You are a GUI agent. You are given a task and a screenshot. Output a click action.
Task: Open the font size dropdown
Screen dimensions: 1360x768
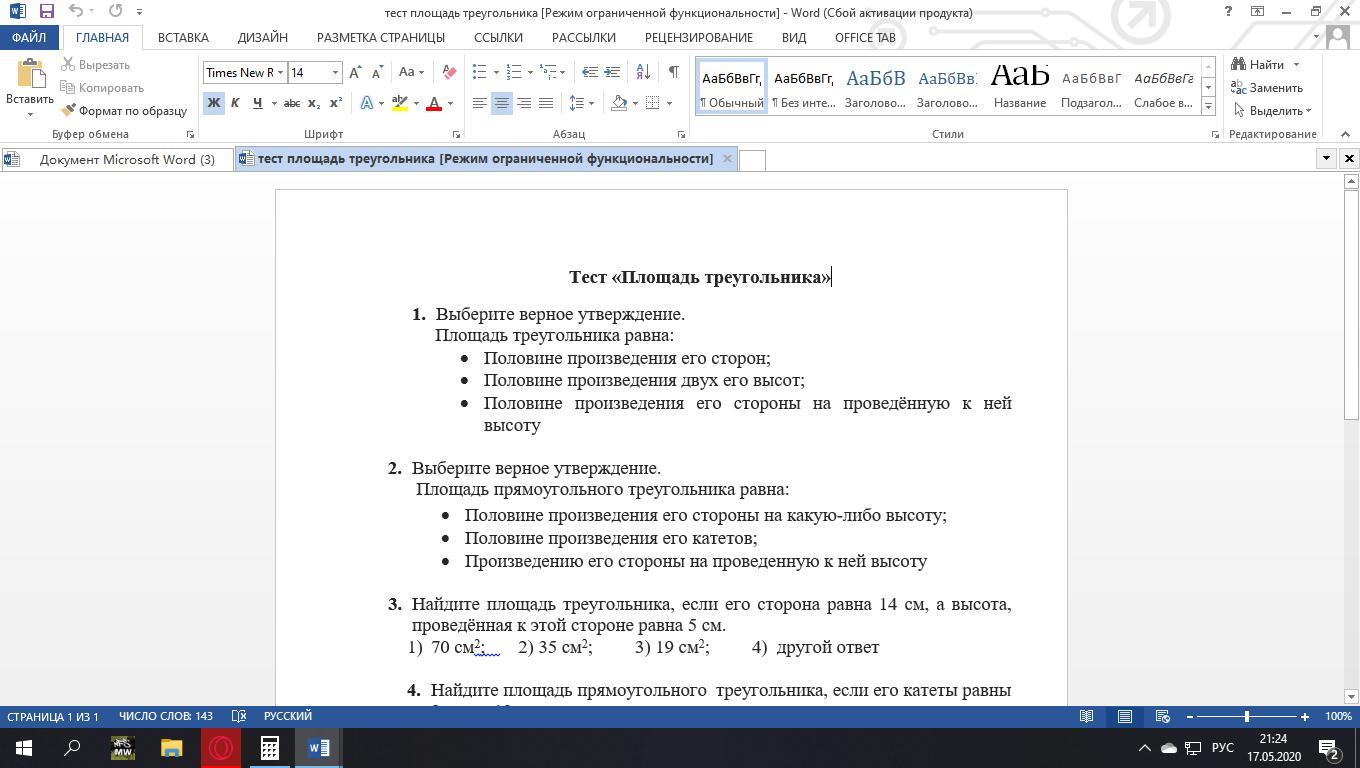(335, 72)
